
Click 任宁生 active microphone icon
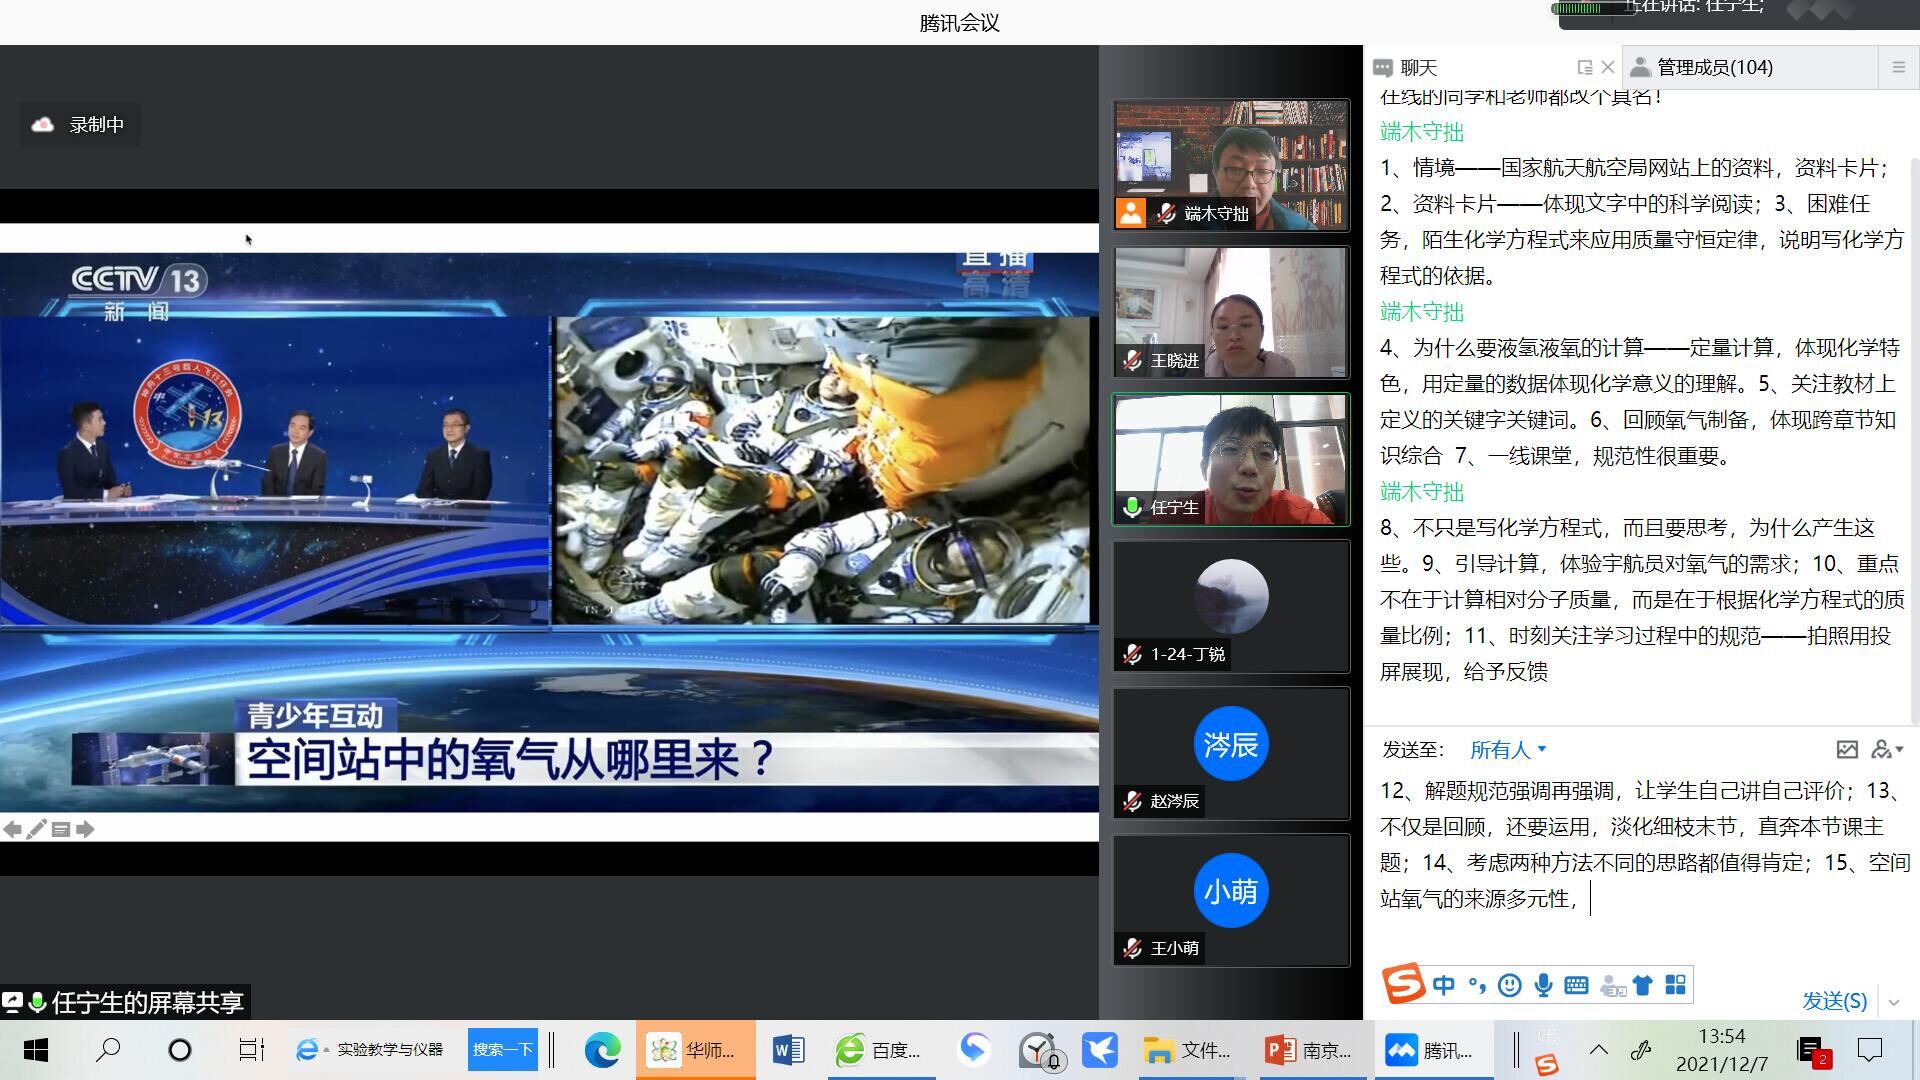tap(1132, 507)
